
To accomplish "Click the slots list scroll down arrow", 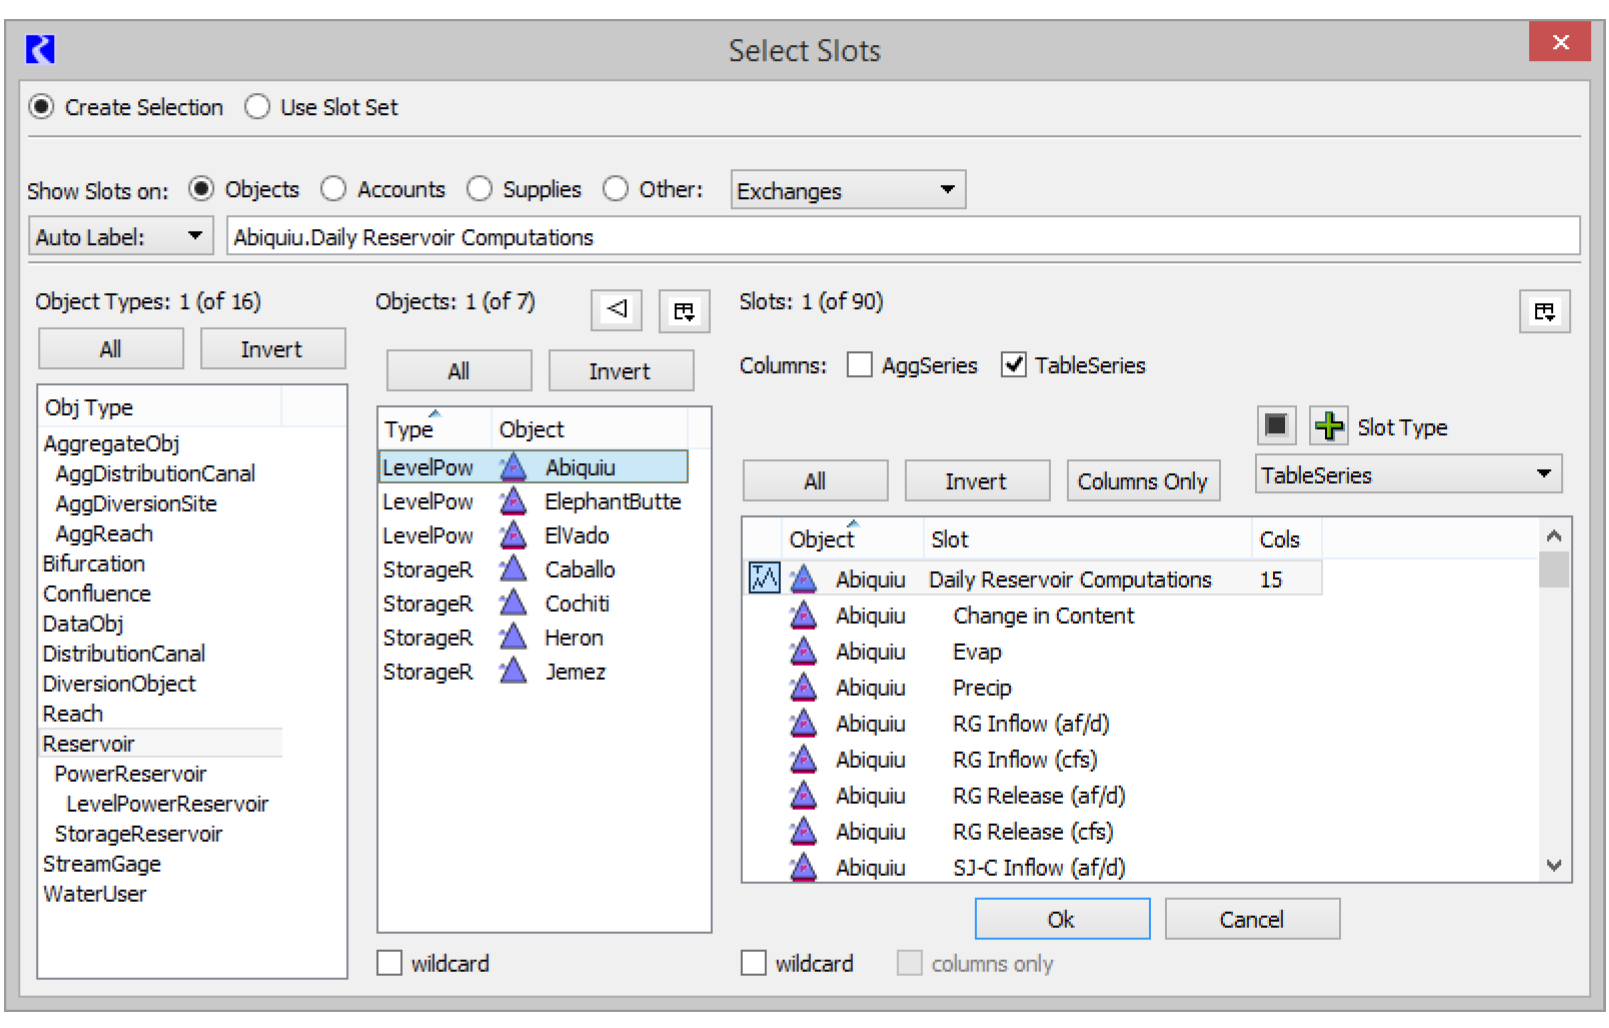I will click(x=1553, y=866).
